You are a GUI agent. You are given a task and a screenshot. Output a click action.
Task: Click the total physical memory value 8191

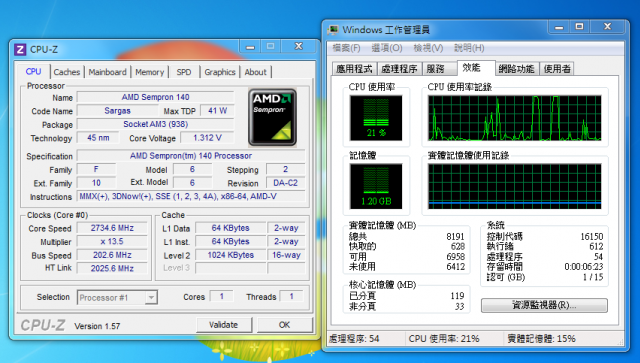456,236
